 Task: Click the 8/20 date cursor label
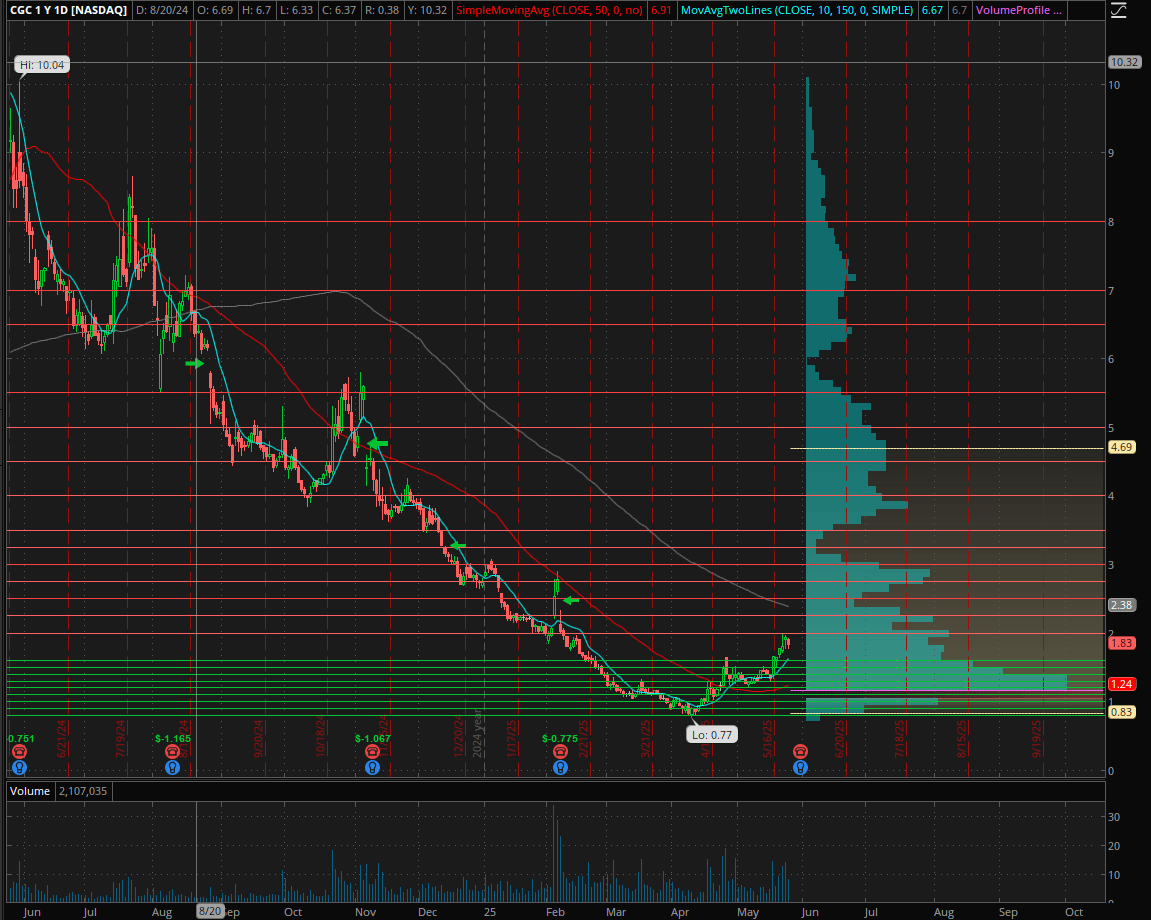point(210,911)
